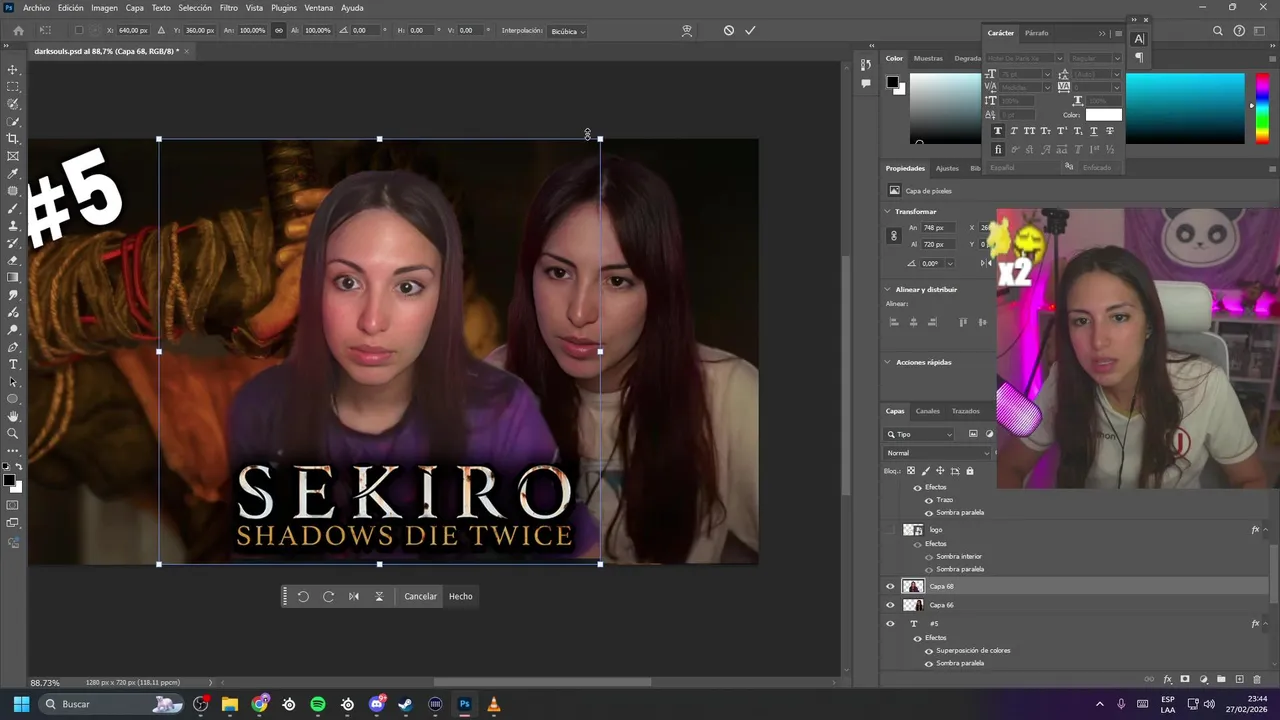
Task: Open the Photoshop search icon
Action: coord(1218,31)
